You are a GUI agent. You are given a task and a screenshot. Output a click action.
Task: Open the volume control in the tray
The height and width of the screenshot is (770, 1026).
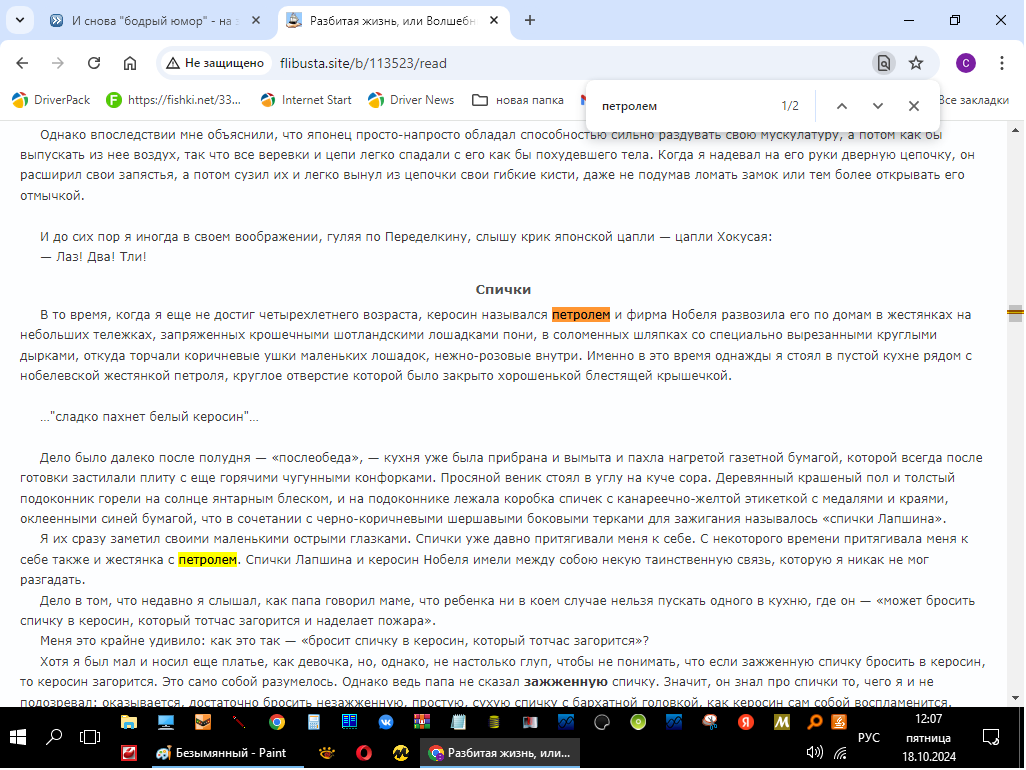click(815, 752)
